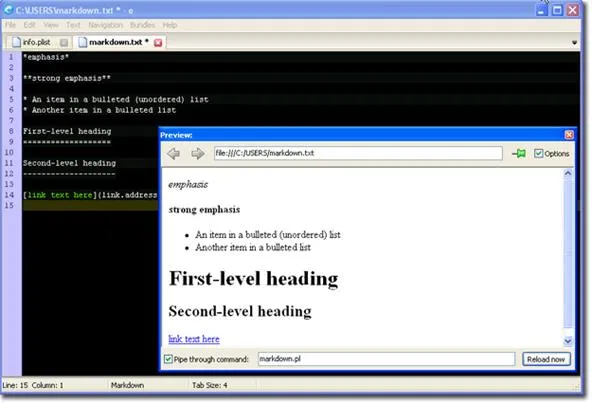
Task: Click the Line: 15 Column: 1 status text
Action: click(x=33, y=385)
